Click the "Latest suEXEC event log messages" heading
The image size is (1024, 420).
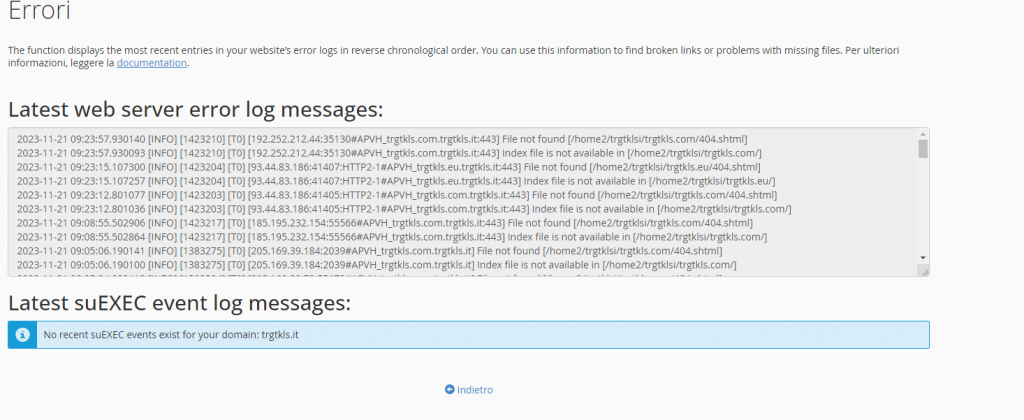(180, 301)
